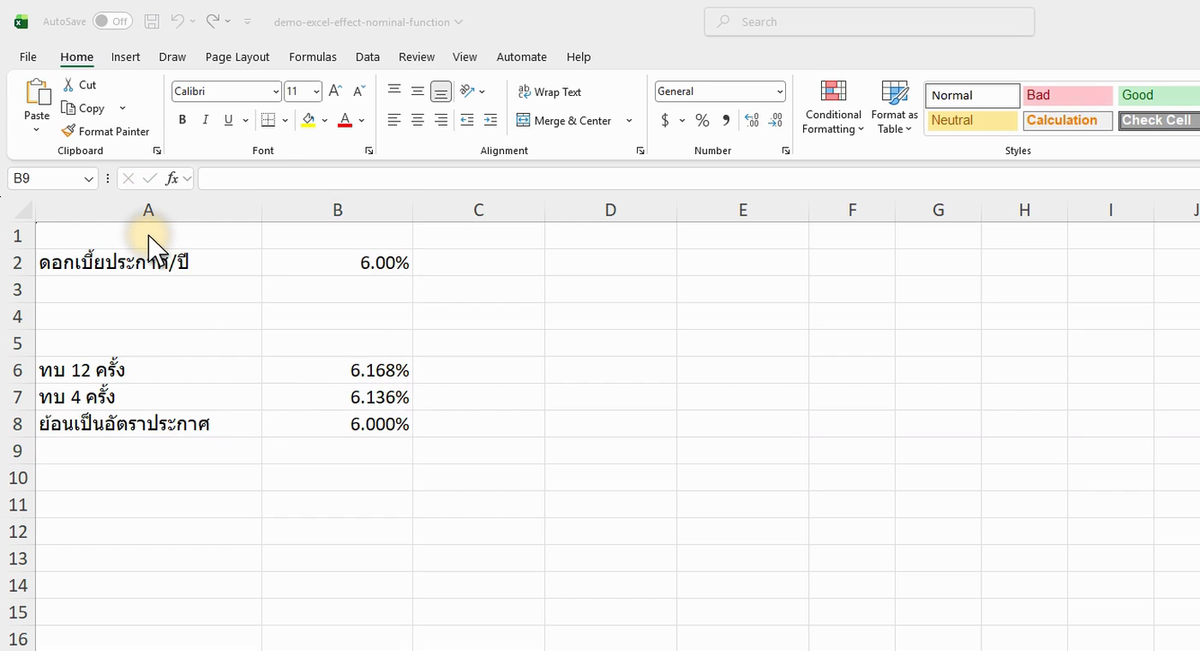The height and width of the screenshot is (651, 1200).
Task: Toggle underline formatting
Action: click(228, 120)
